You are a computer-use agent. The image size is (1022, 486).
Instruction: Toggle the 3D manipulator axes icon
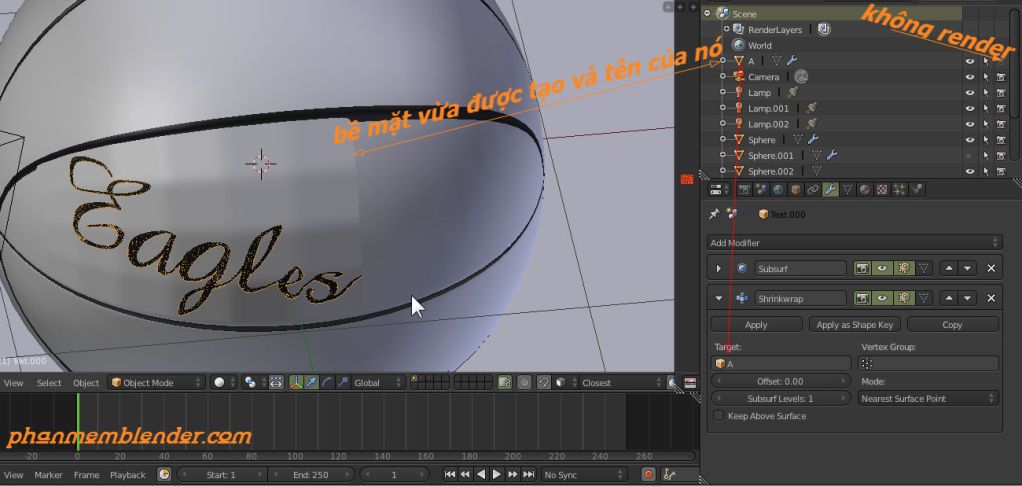point(296,382)
